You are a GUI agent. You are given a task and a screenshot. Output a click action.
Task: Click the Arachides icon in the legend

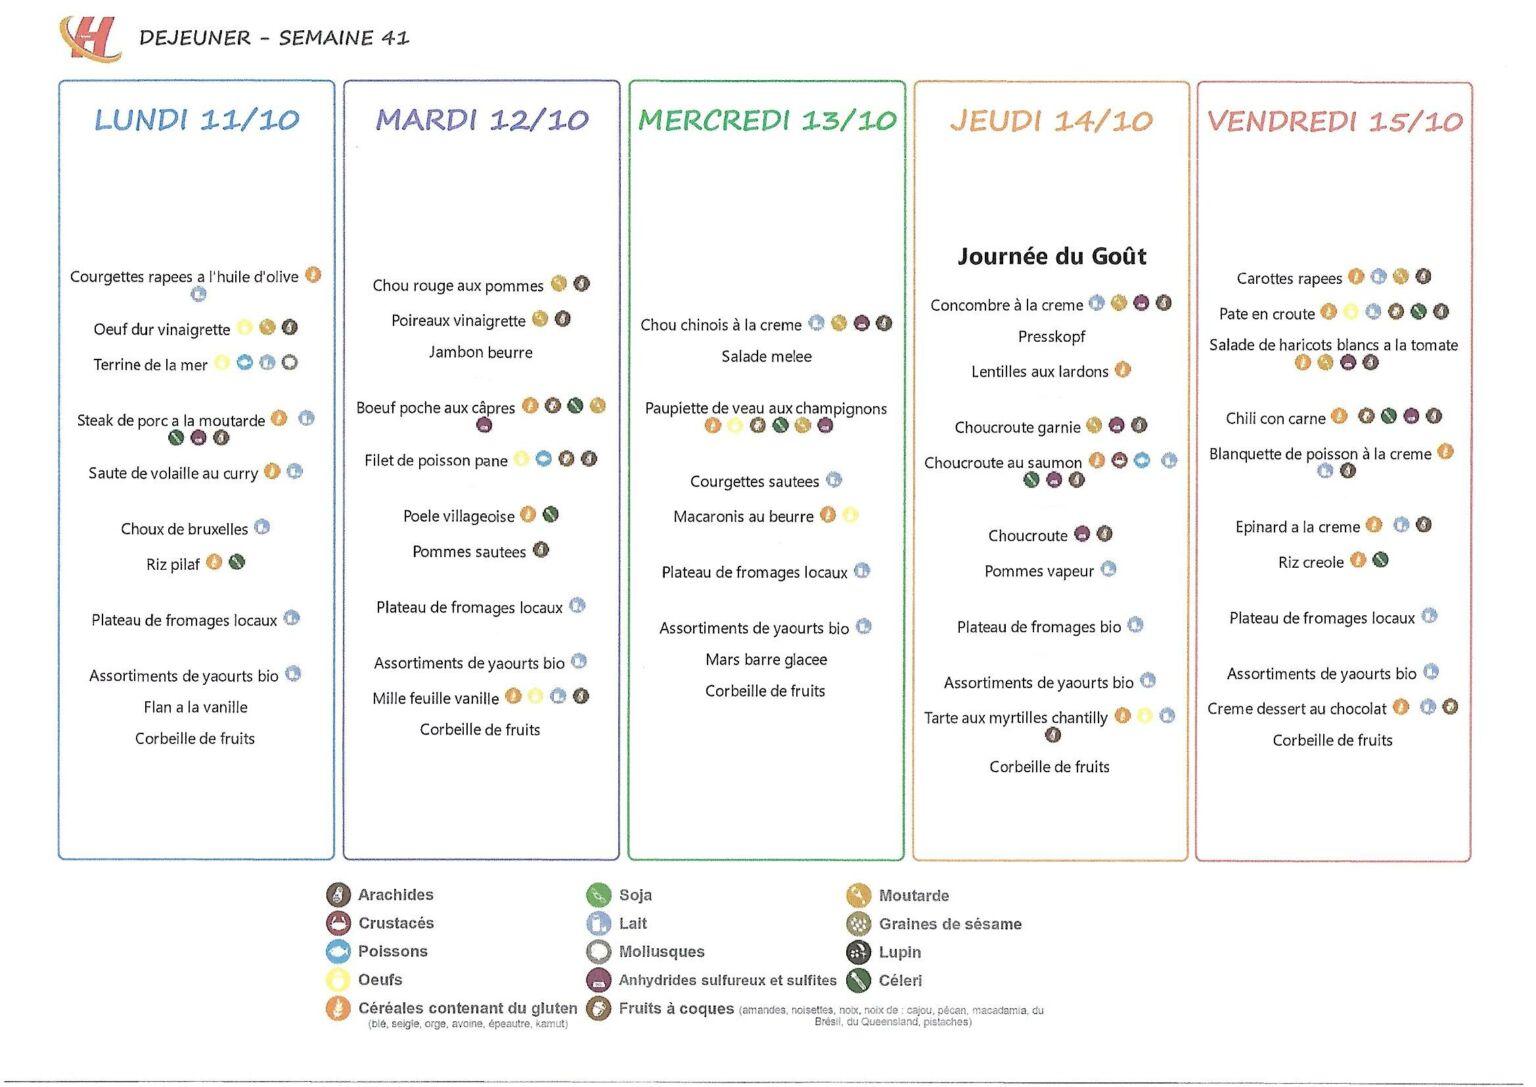[x=338, y=895]
